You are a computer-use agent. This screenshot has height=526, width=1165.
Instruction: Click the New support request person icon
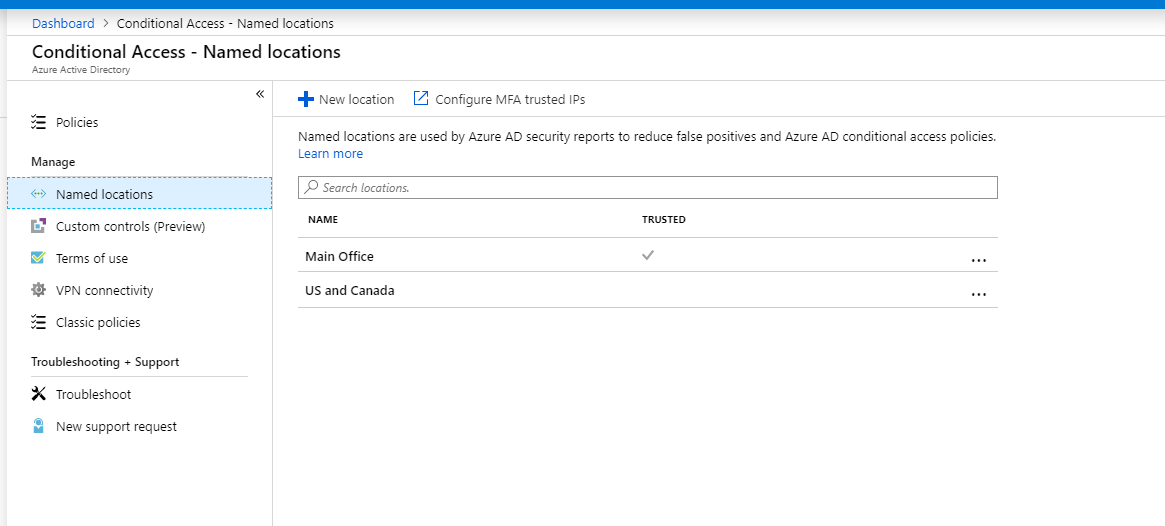click(39, 426)
